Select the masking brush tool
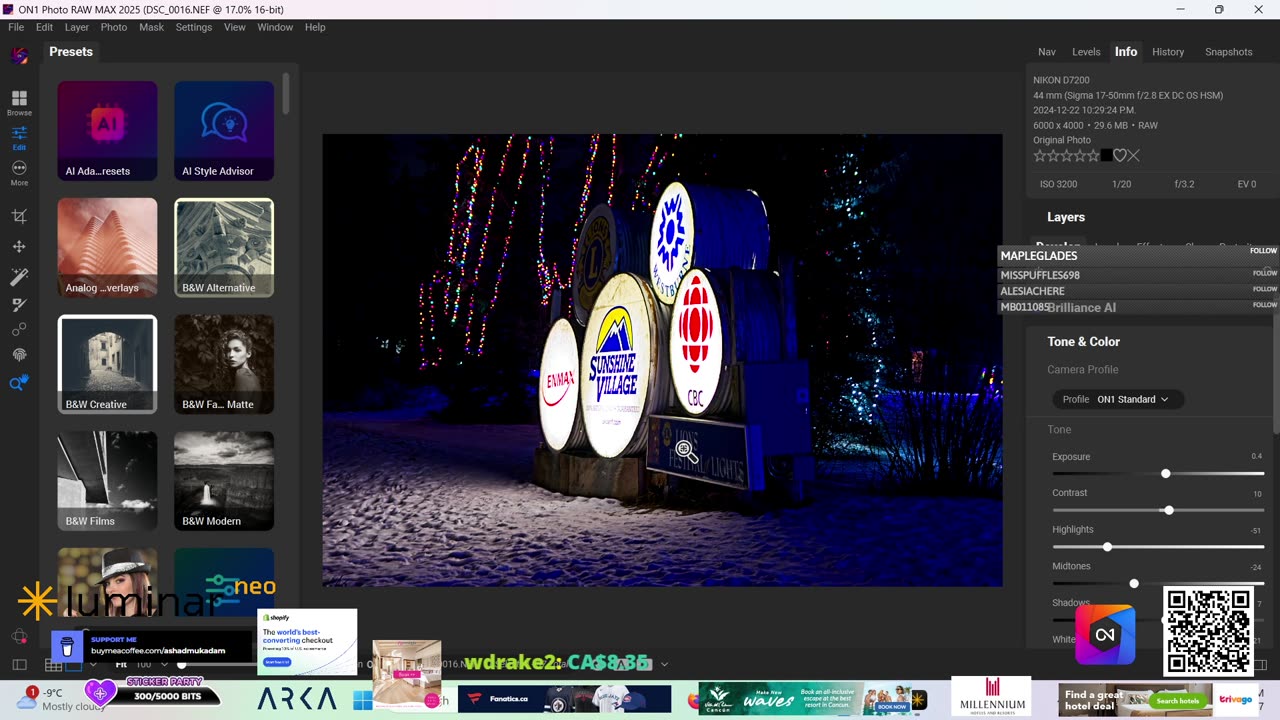This screenshot has width=1280, height=720. pyautogui.click(x=19, y=303)
